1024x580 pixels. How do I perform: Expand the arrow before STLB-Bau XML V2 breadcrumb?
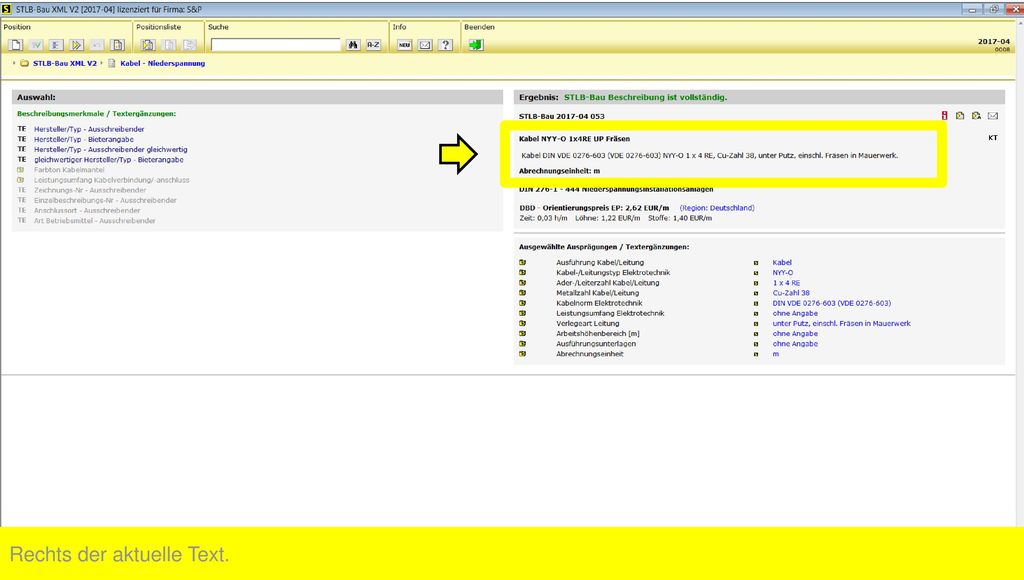(14, 63)
